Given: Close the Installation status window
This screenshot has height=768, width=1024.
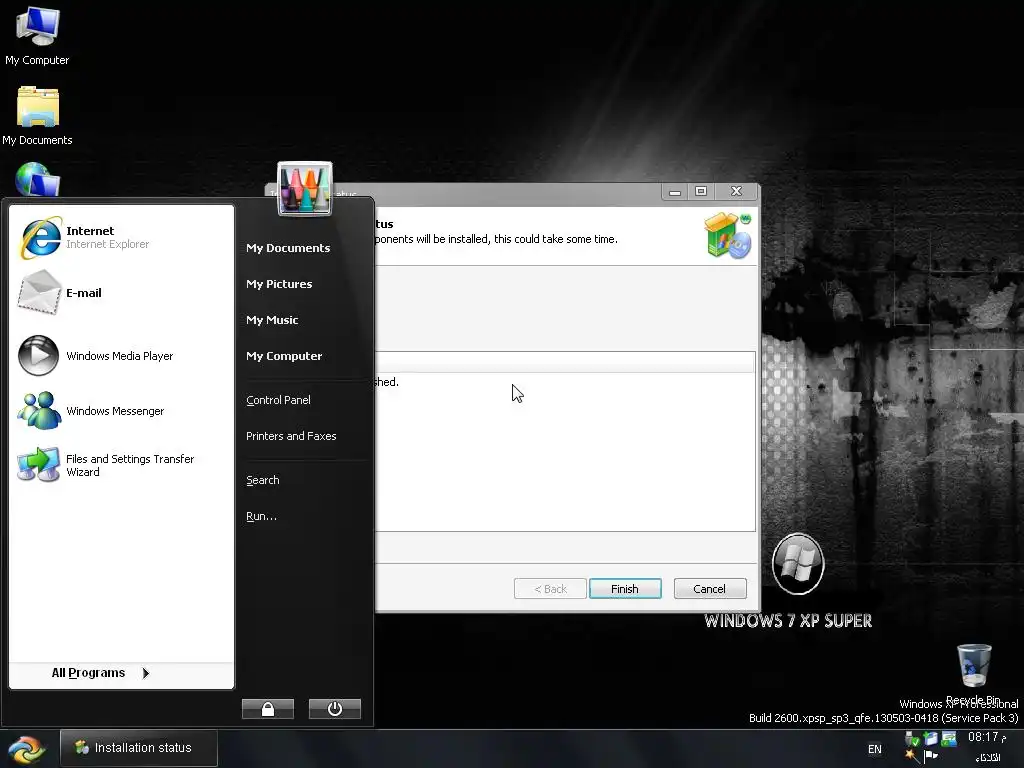Looking at the screenshot, I should coord(736,191).
